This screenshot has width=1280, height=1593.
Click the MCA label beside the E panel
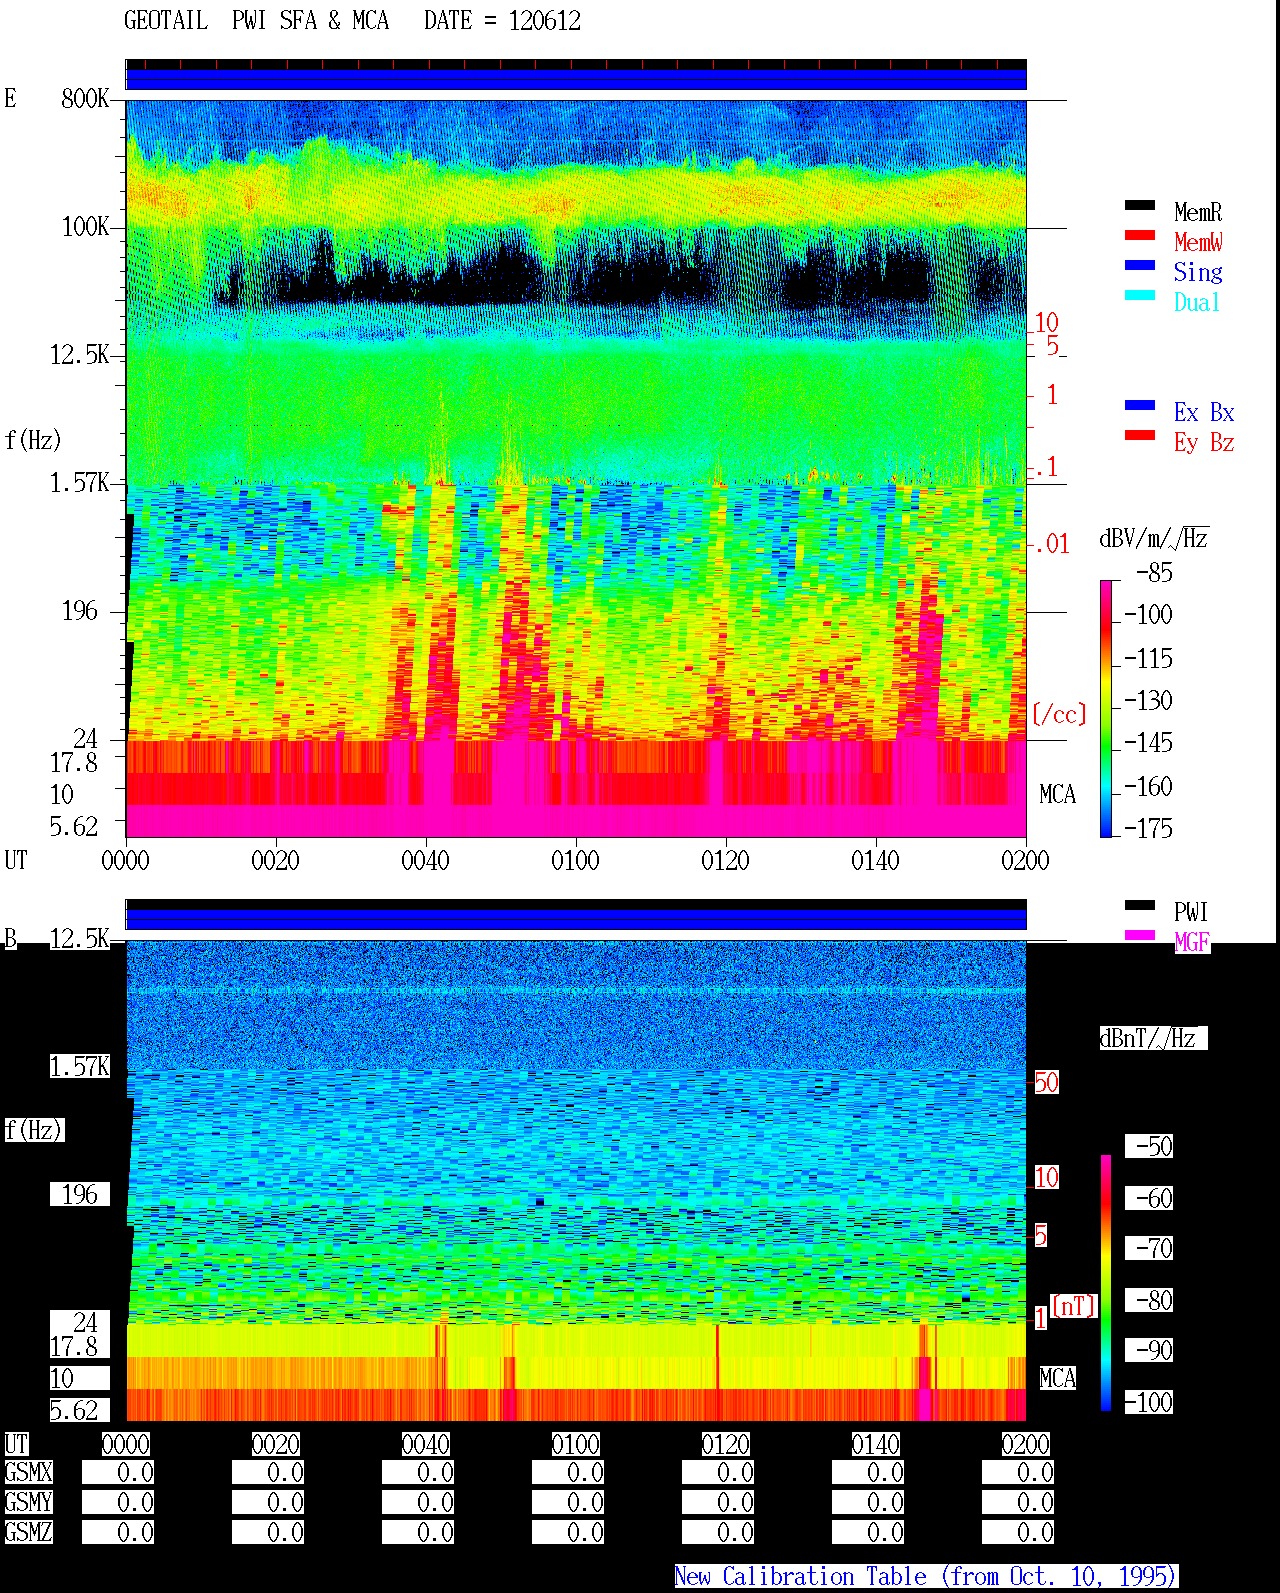pyautogui.click(x=1057, y=795)
